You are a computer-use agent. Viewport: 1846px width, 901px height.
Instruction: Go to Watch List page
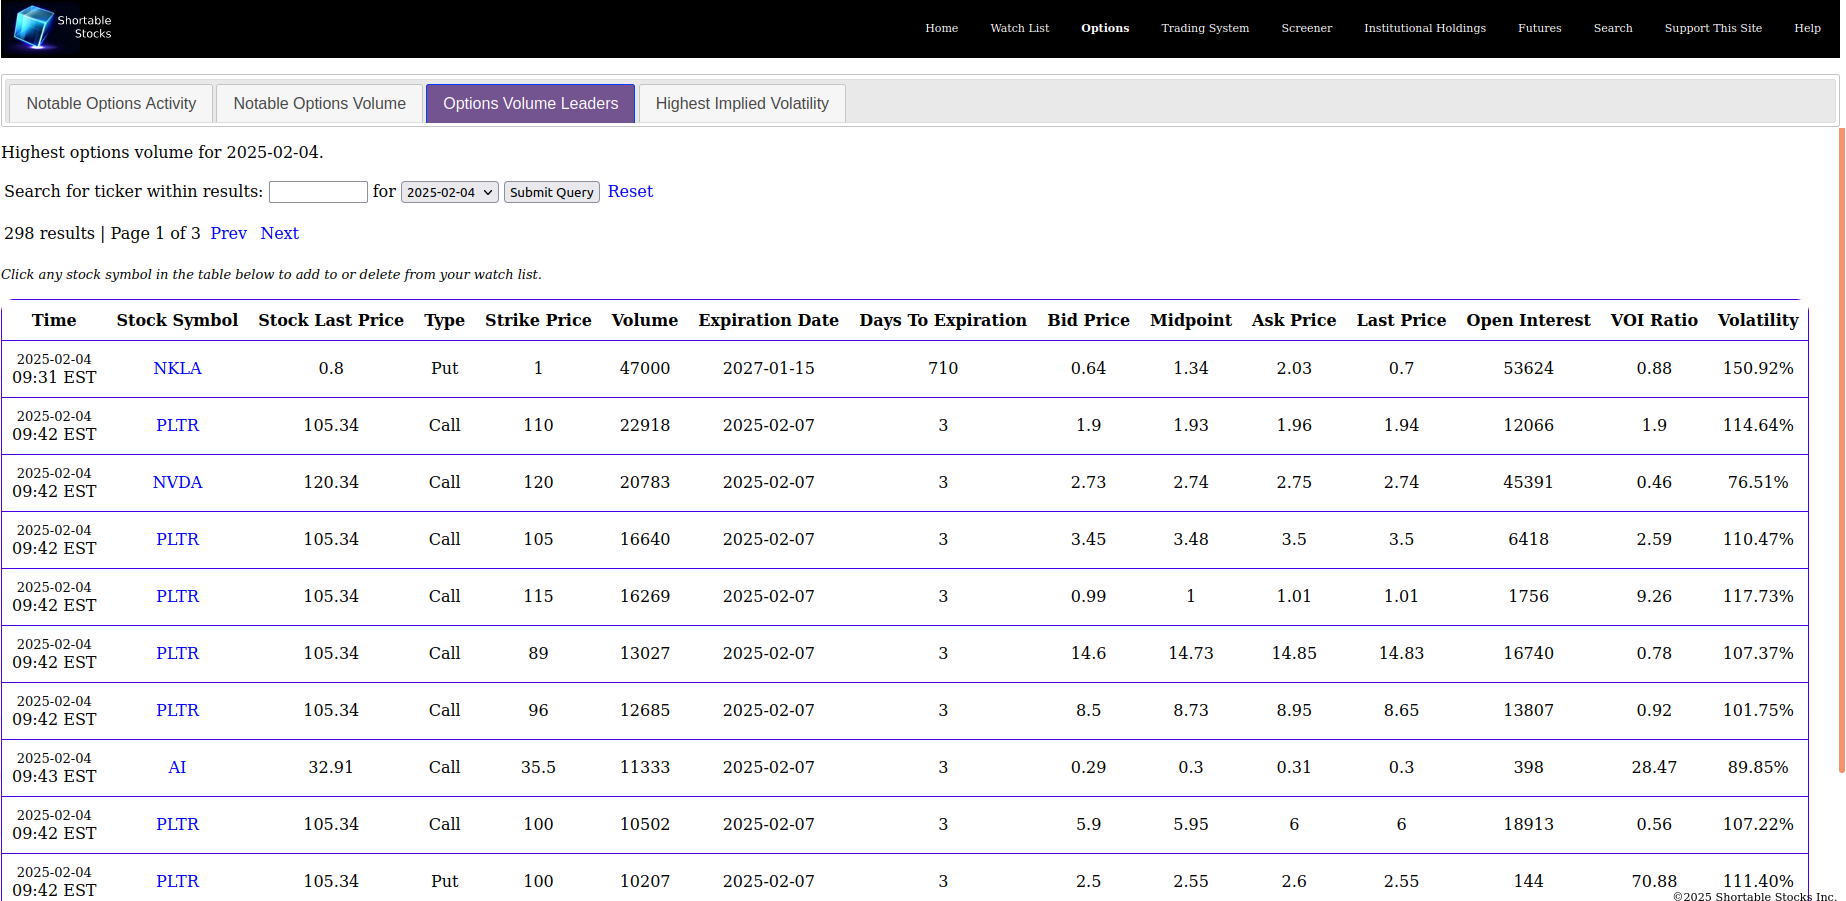(1019, 28)
